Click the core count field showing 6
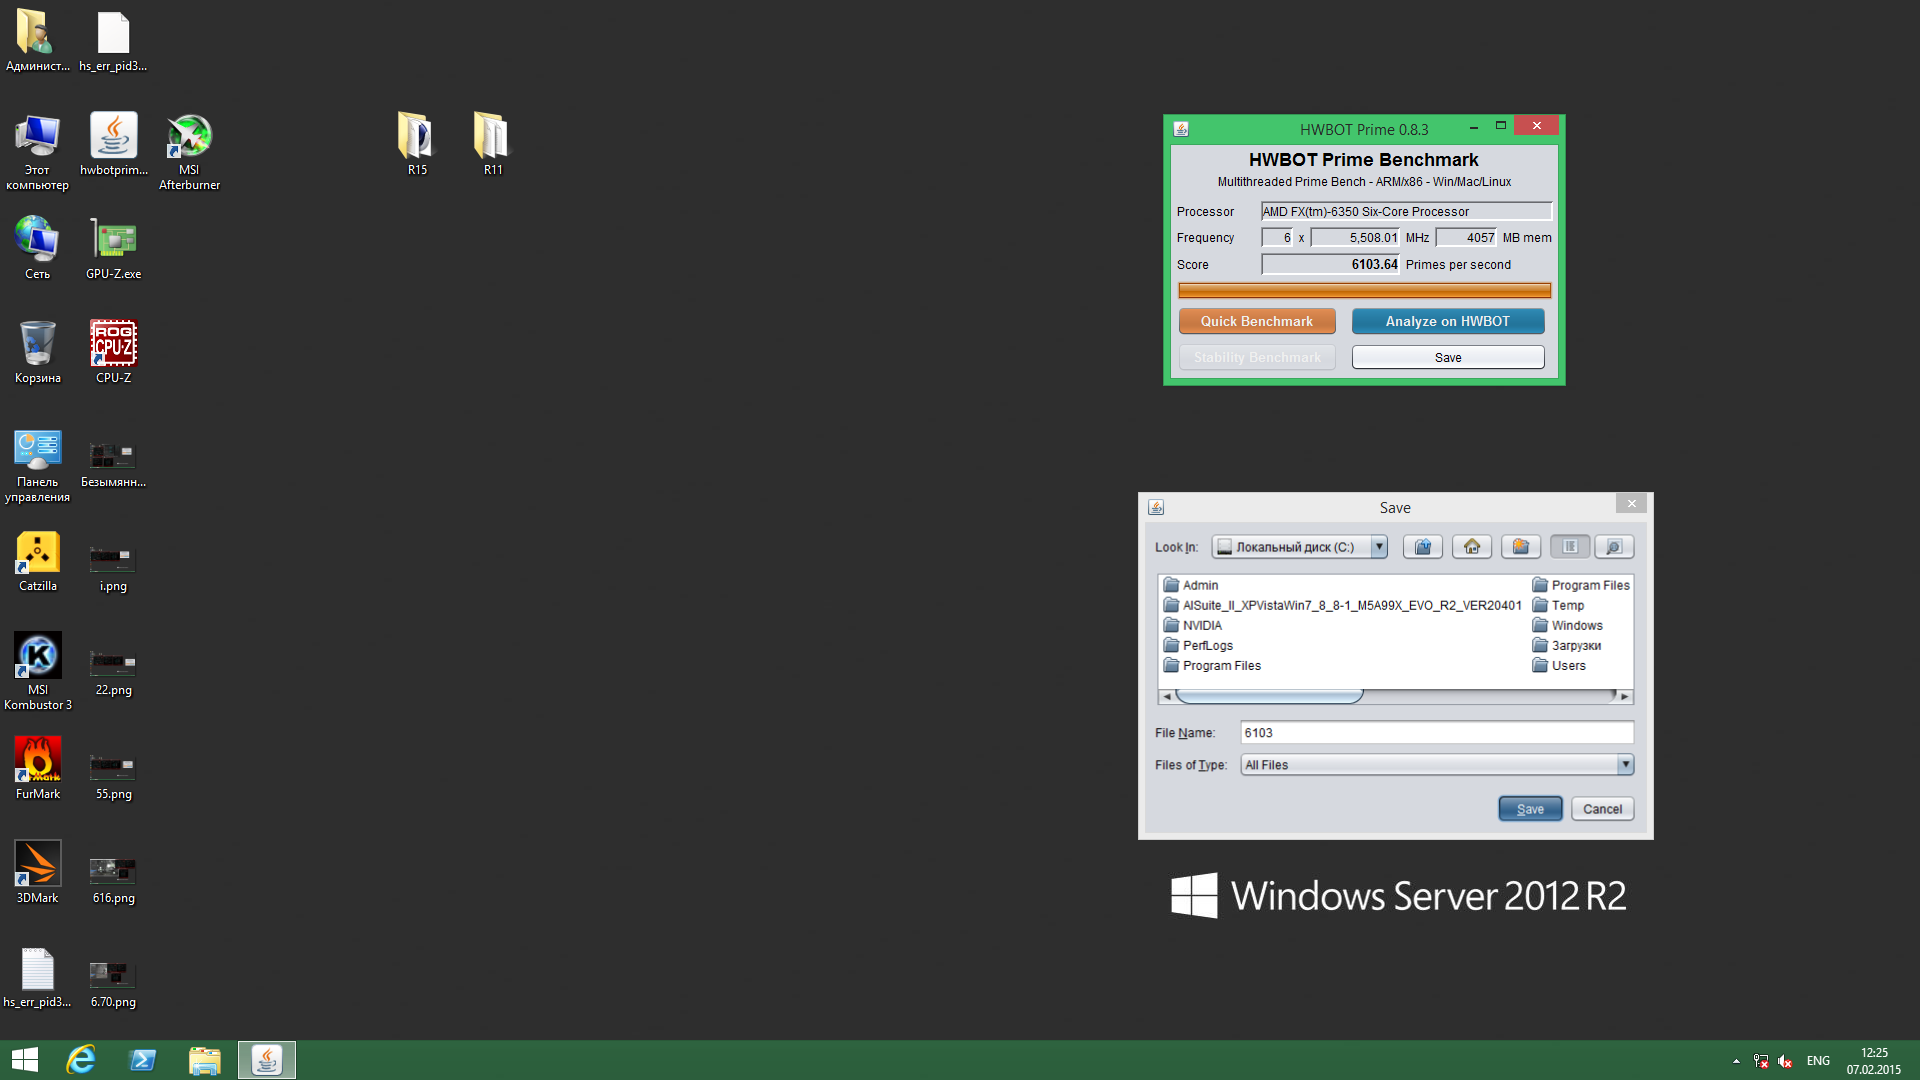This screenshot has width=1920, height=1080. pyautogui.click(x=1277, y=238)
